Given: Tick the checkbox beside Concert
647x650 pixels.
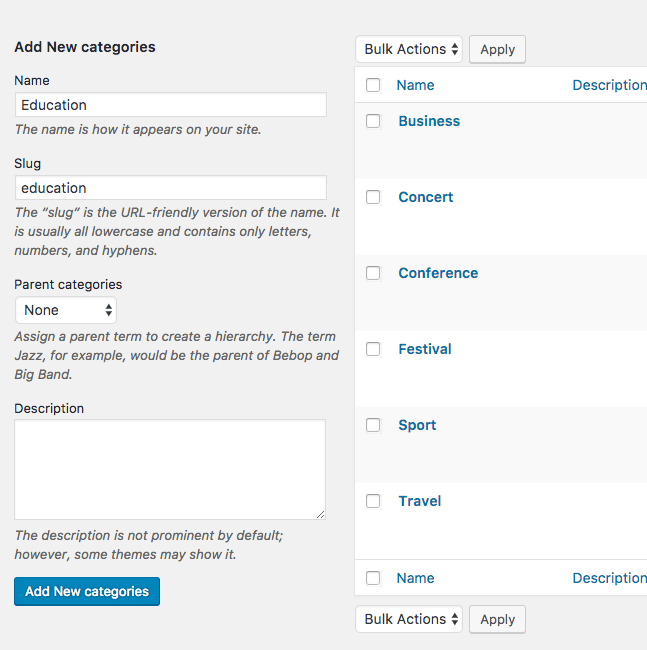Looking at the screenshot, I should coord(373,197).
